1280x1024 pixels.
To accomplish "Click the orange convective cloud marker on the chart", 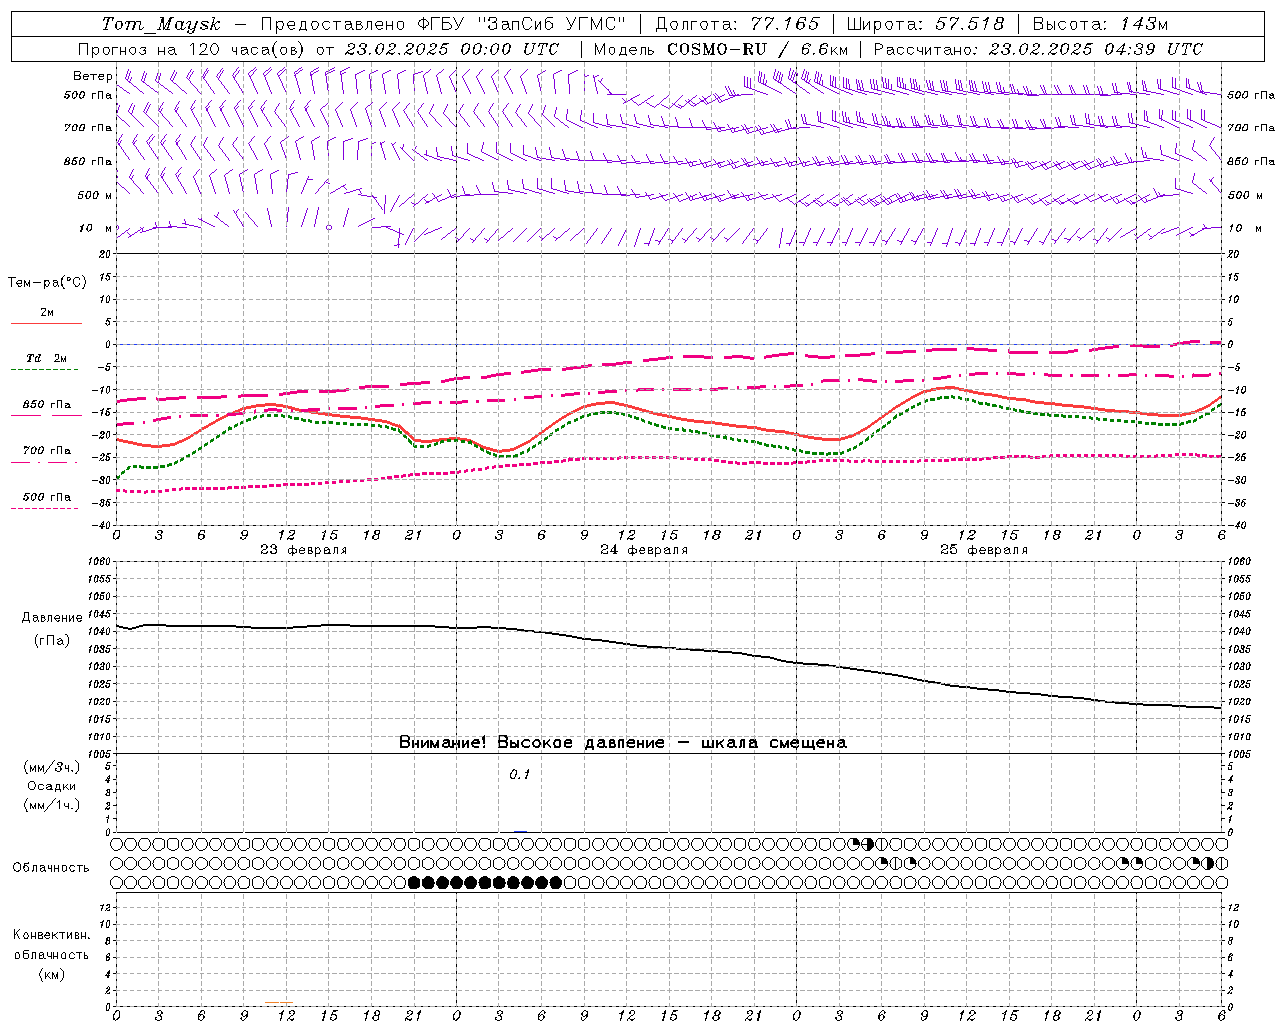I will [279, 1002].
